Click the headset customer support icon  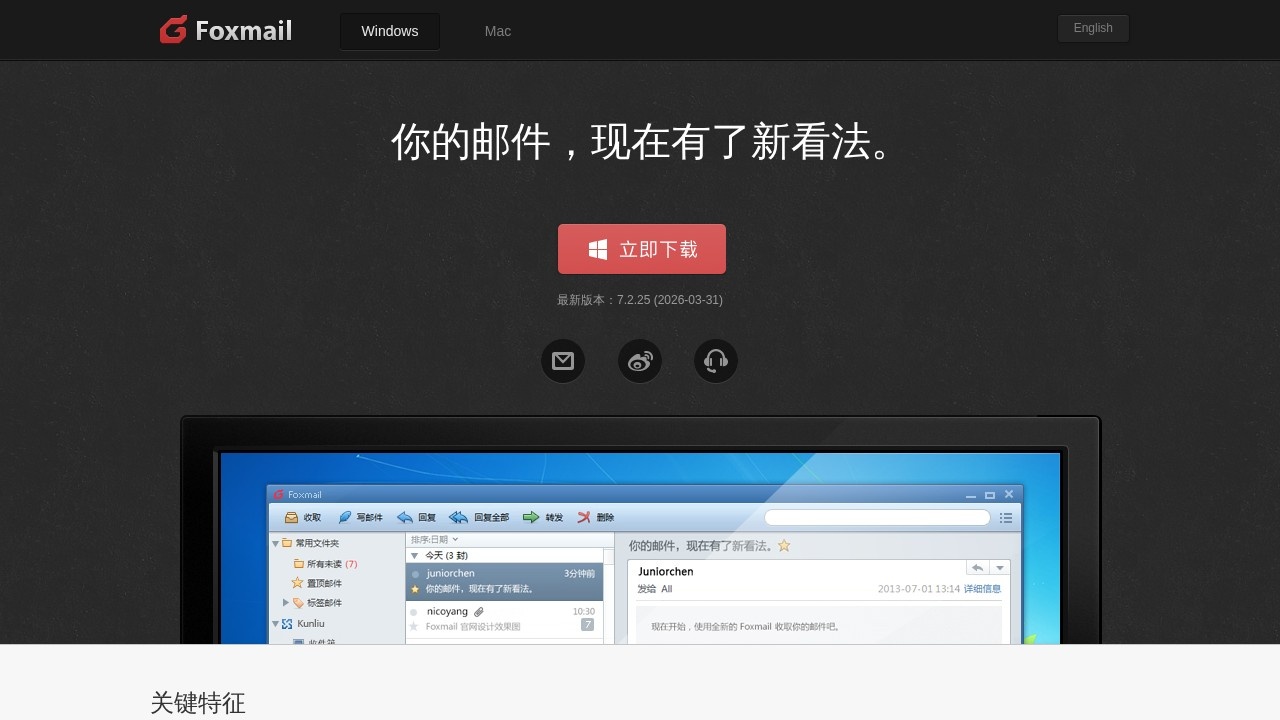(716, 361)
